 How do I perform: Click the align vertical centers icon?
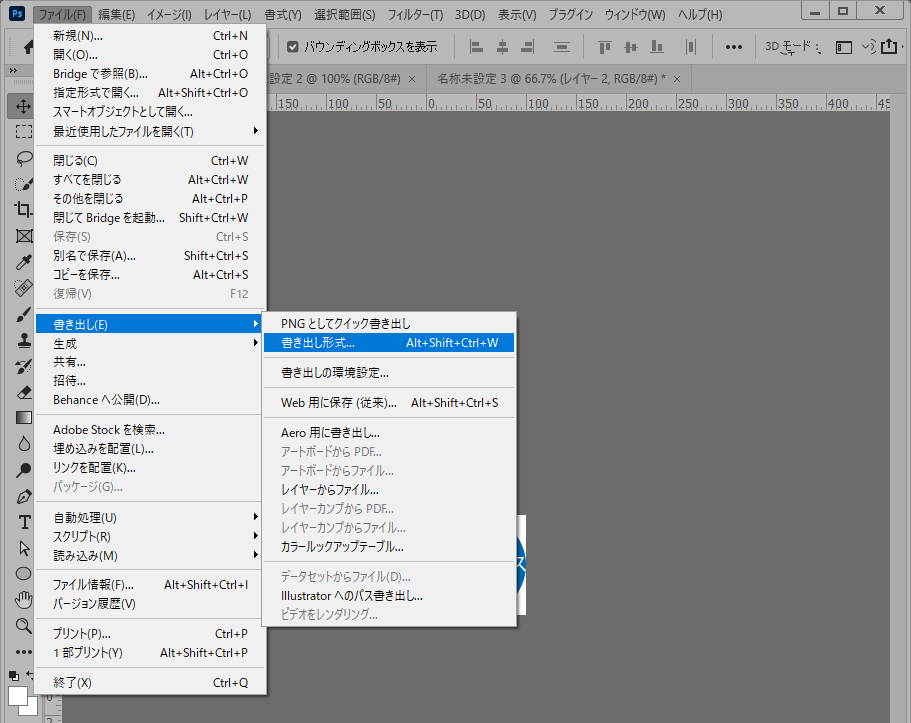click(631, 46)
